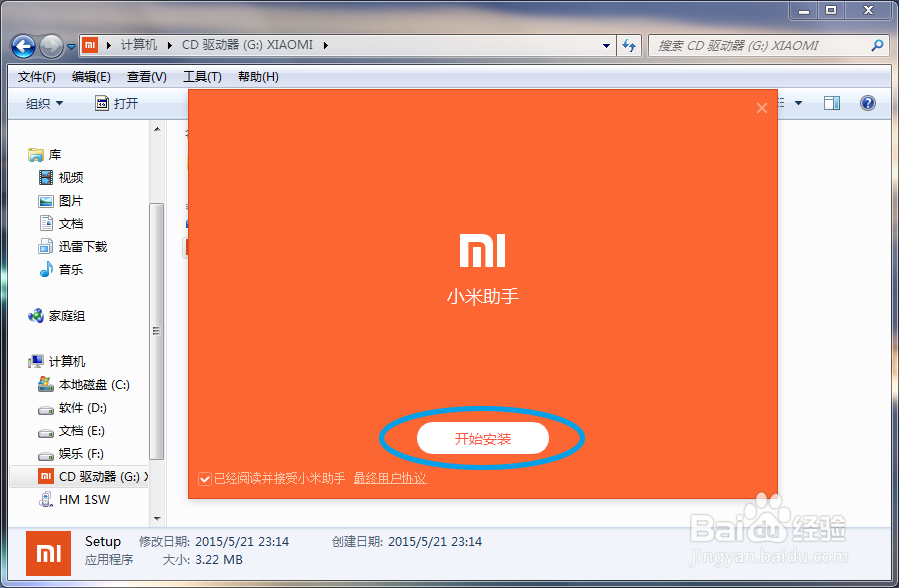Click the Explorer Back navigation arrow
This screenshot has height=588, width=899.
pyautogui.click(x=24, y=46)
